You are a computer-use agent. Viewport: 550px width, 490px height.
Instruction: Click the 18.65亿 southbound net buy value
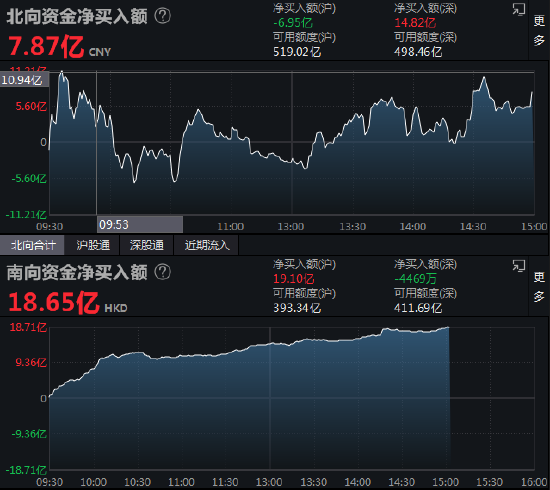pyautogui.click(x=54, y=302)
